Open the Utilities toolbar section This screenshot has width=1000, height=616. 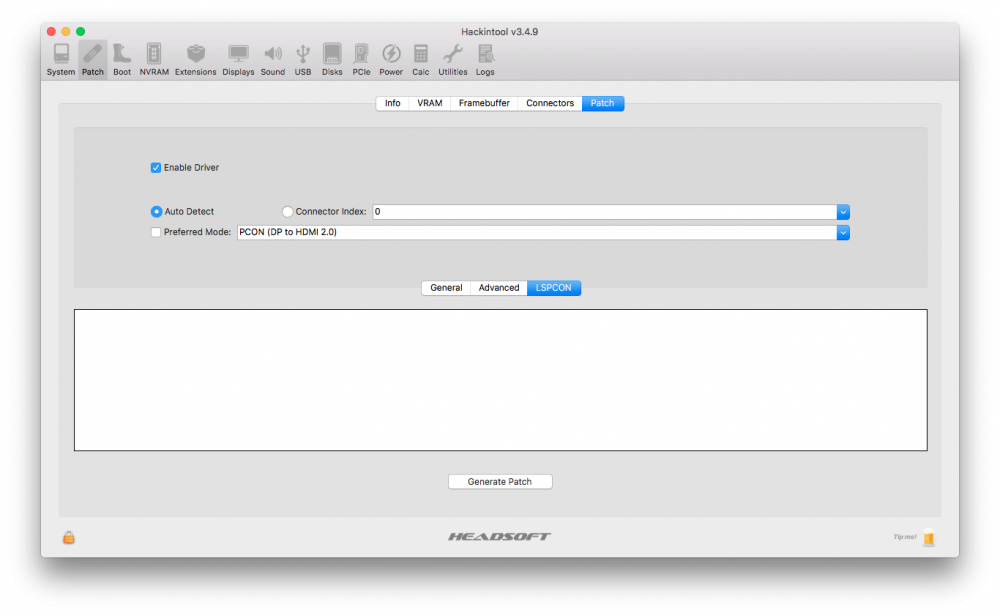tap(452, 60)
